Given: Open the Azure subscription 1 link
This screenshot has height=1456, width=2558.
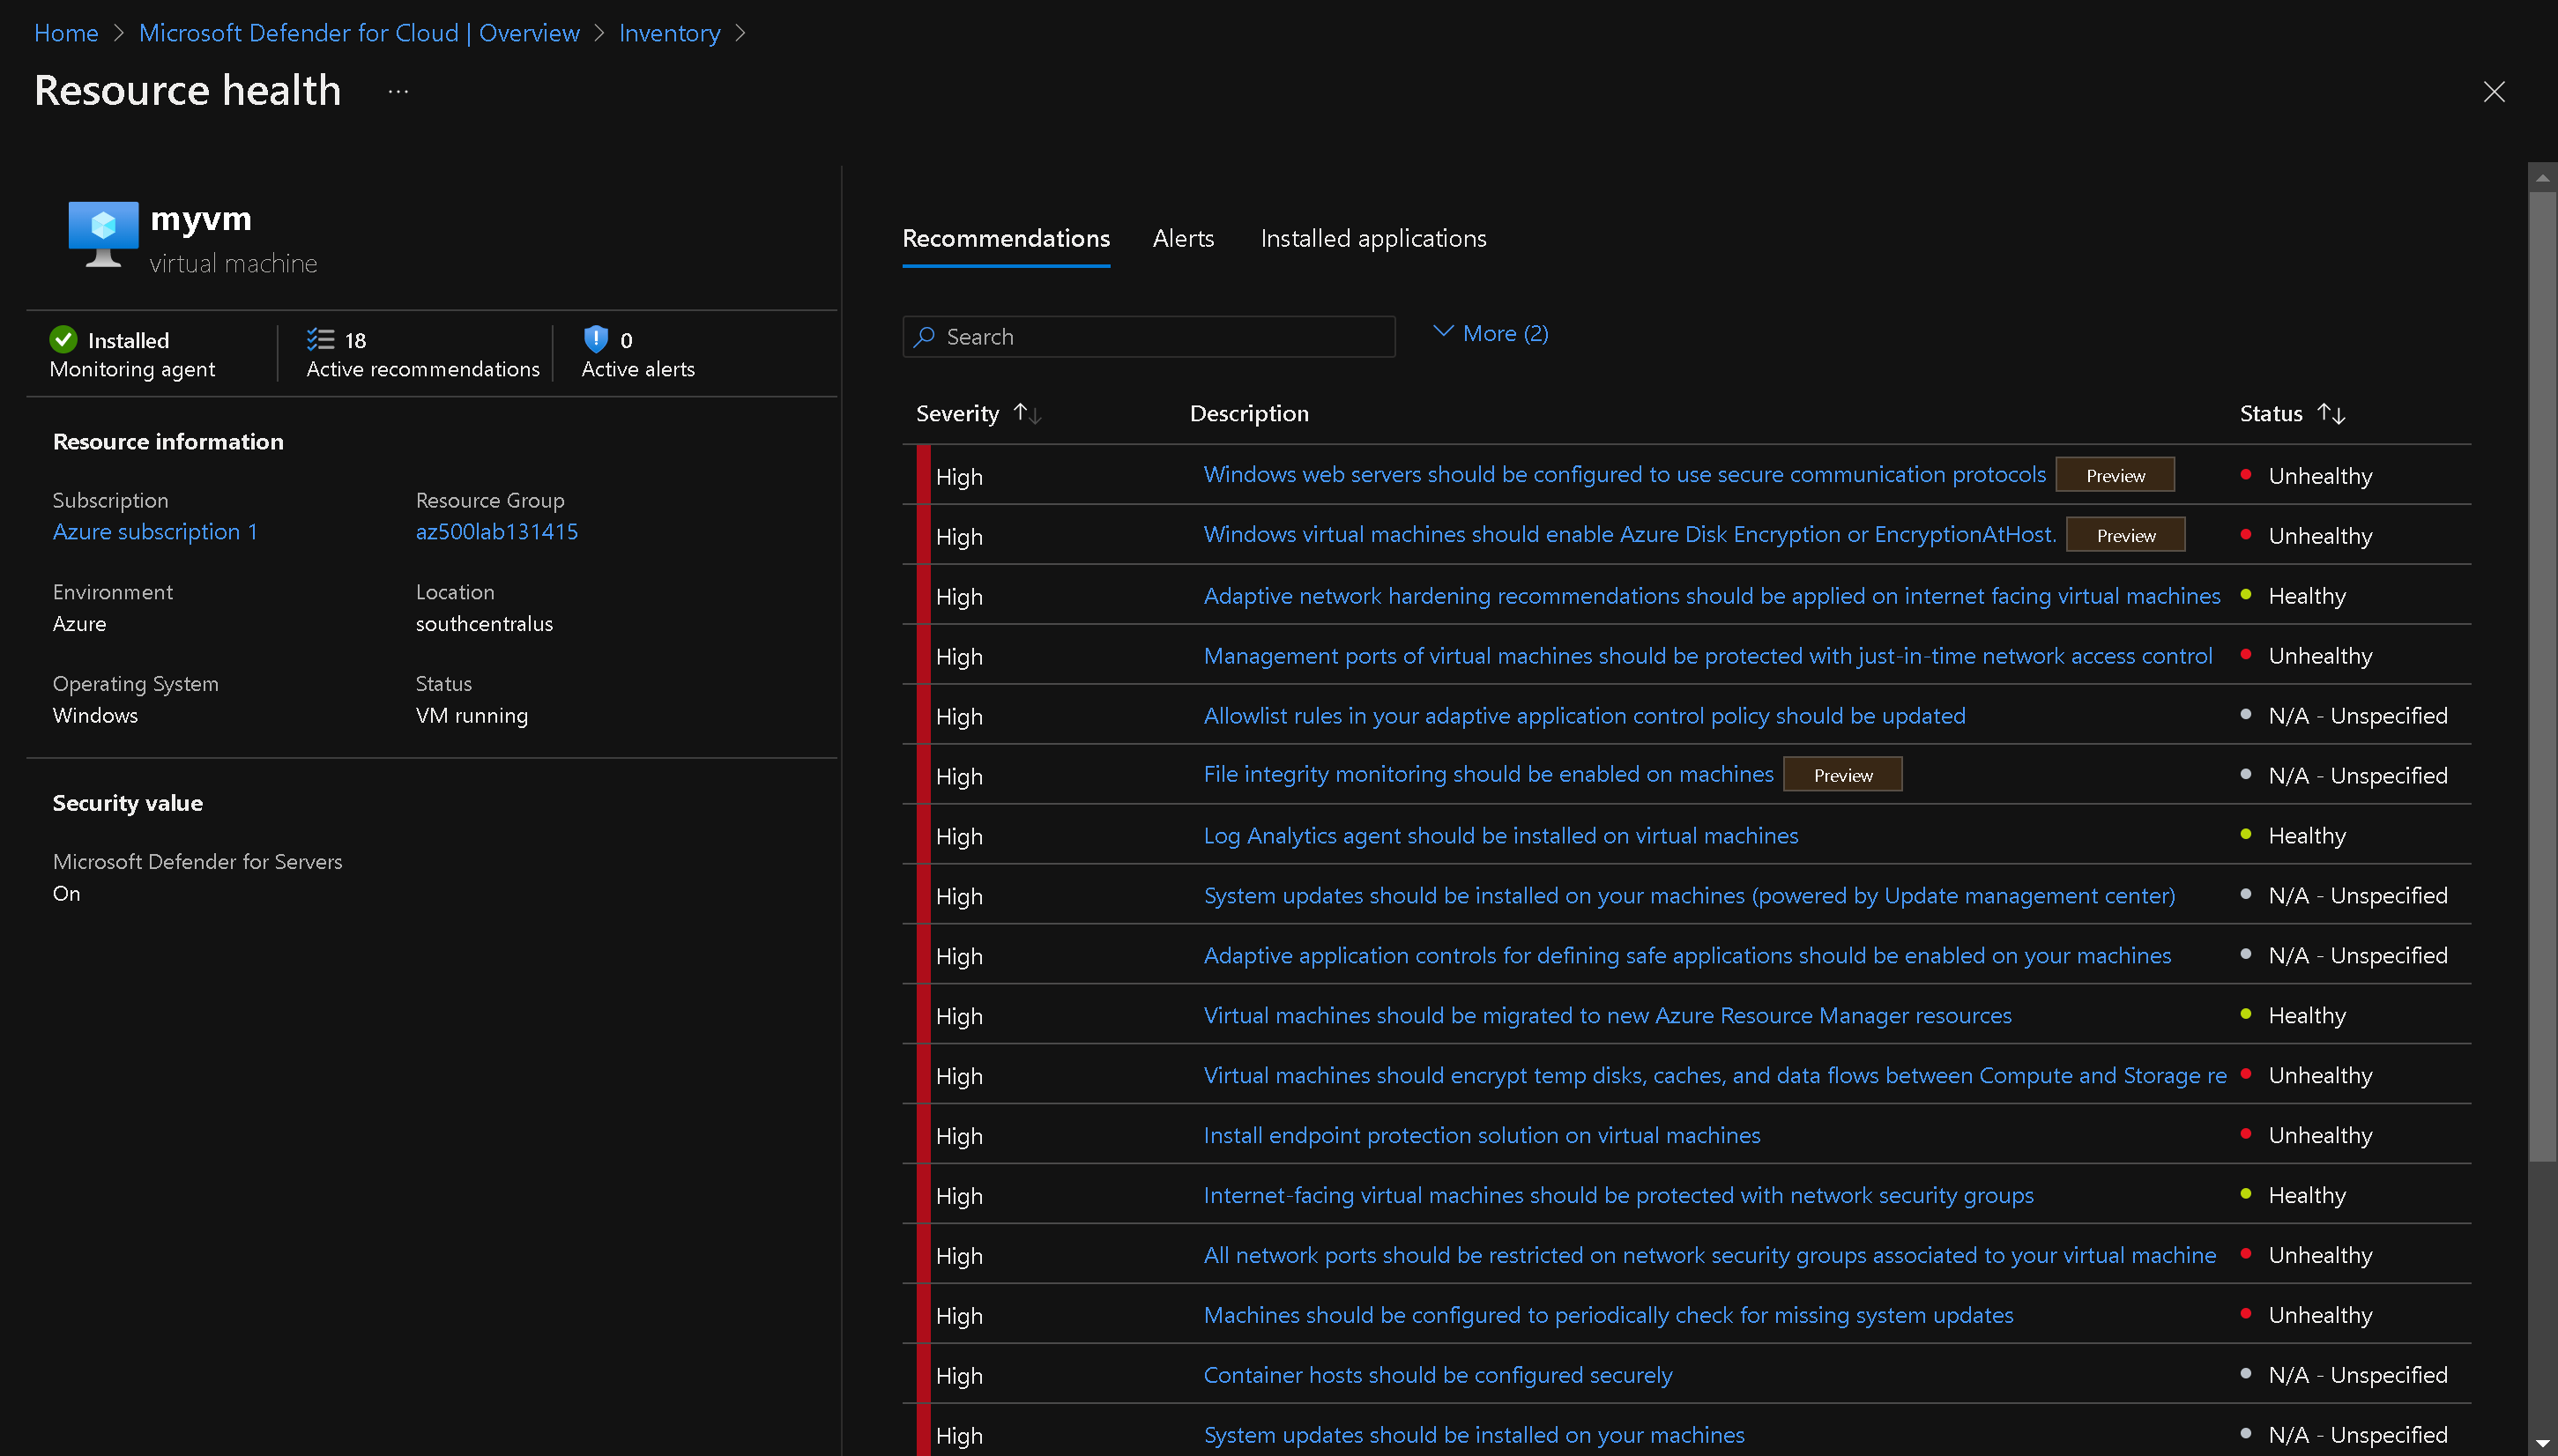Looking at the screenshot, I should [155, 531].
